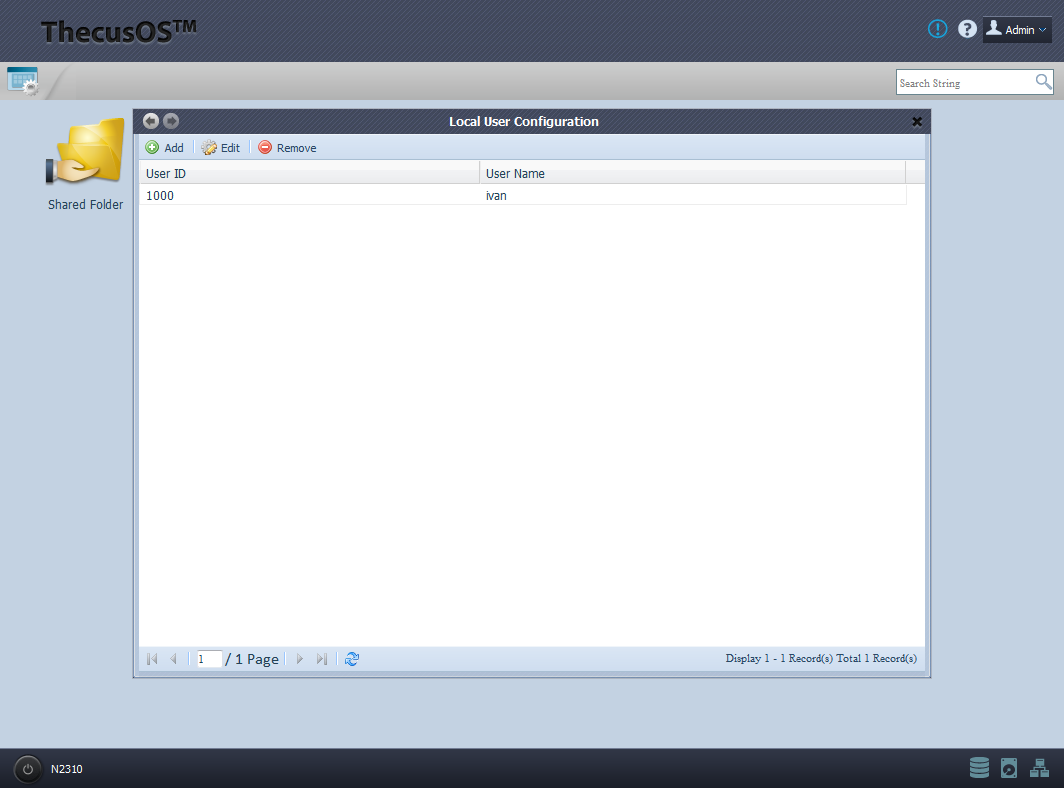Click the system notification alert icon
The width and height of the screenshot is (1064, 788).
coord(937,29)
